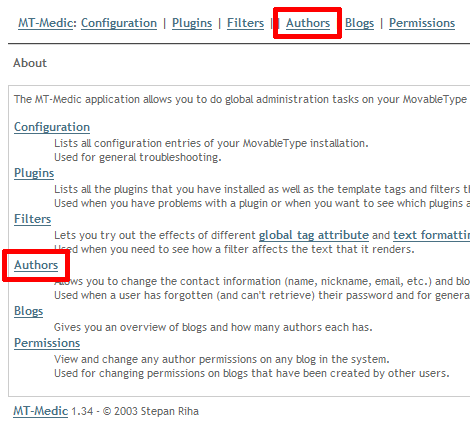This screenshot has height=435, width=470.
Task: Click the intro sentence 'The MT-Medic application allows'
Action: pyautogui.click(x=93, y=99)
